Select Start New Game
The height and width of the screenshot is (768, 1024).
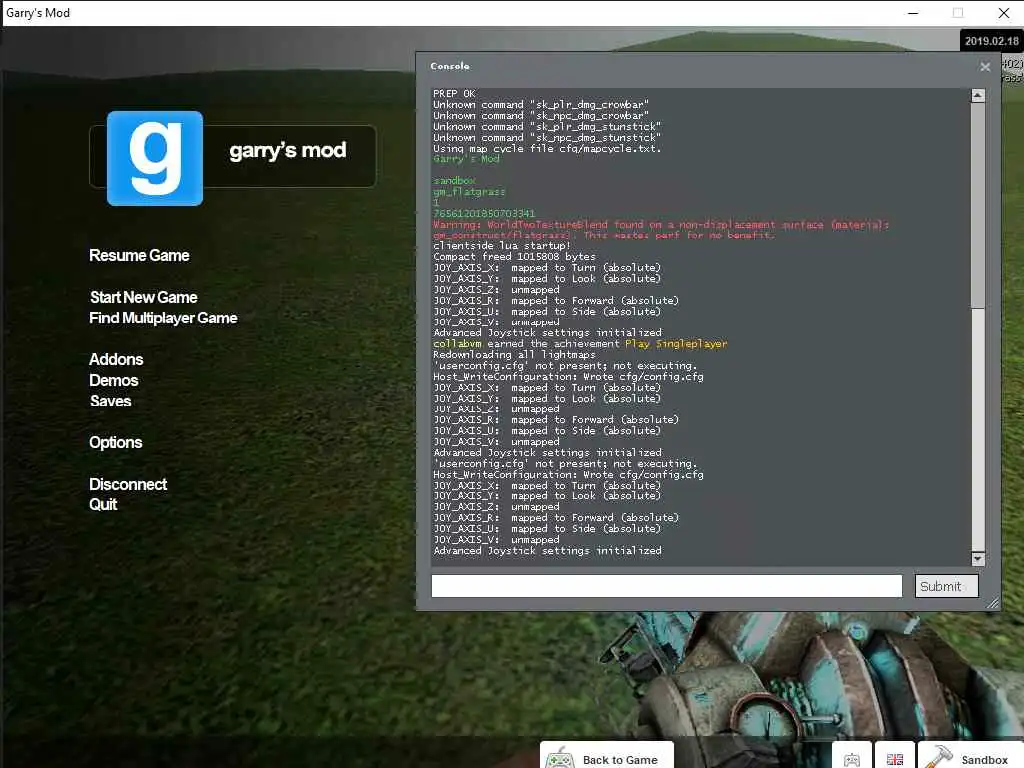click(144, 297)
